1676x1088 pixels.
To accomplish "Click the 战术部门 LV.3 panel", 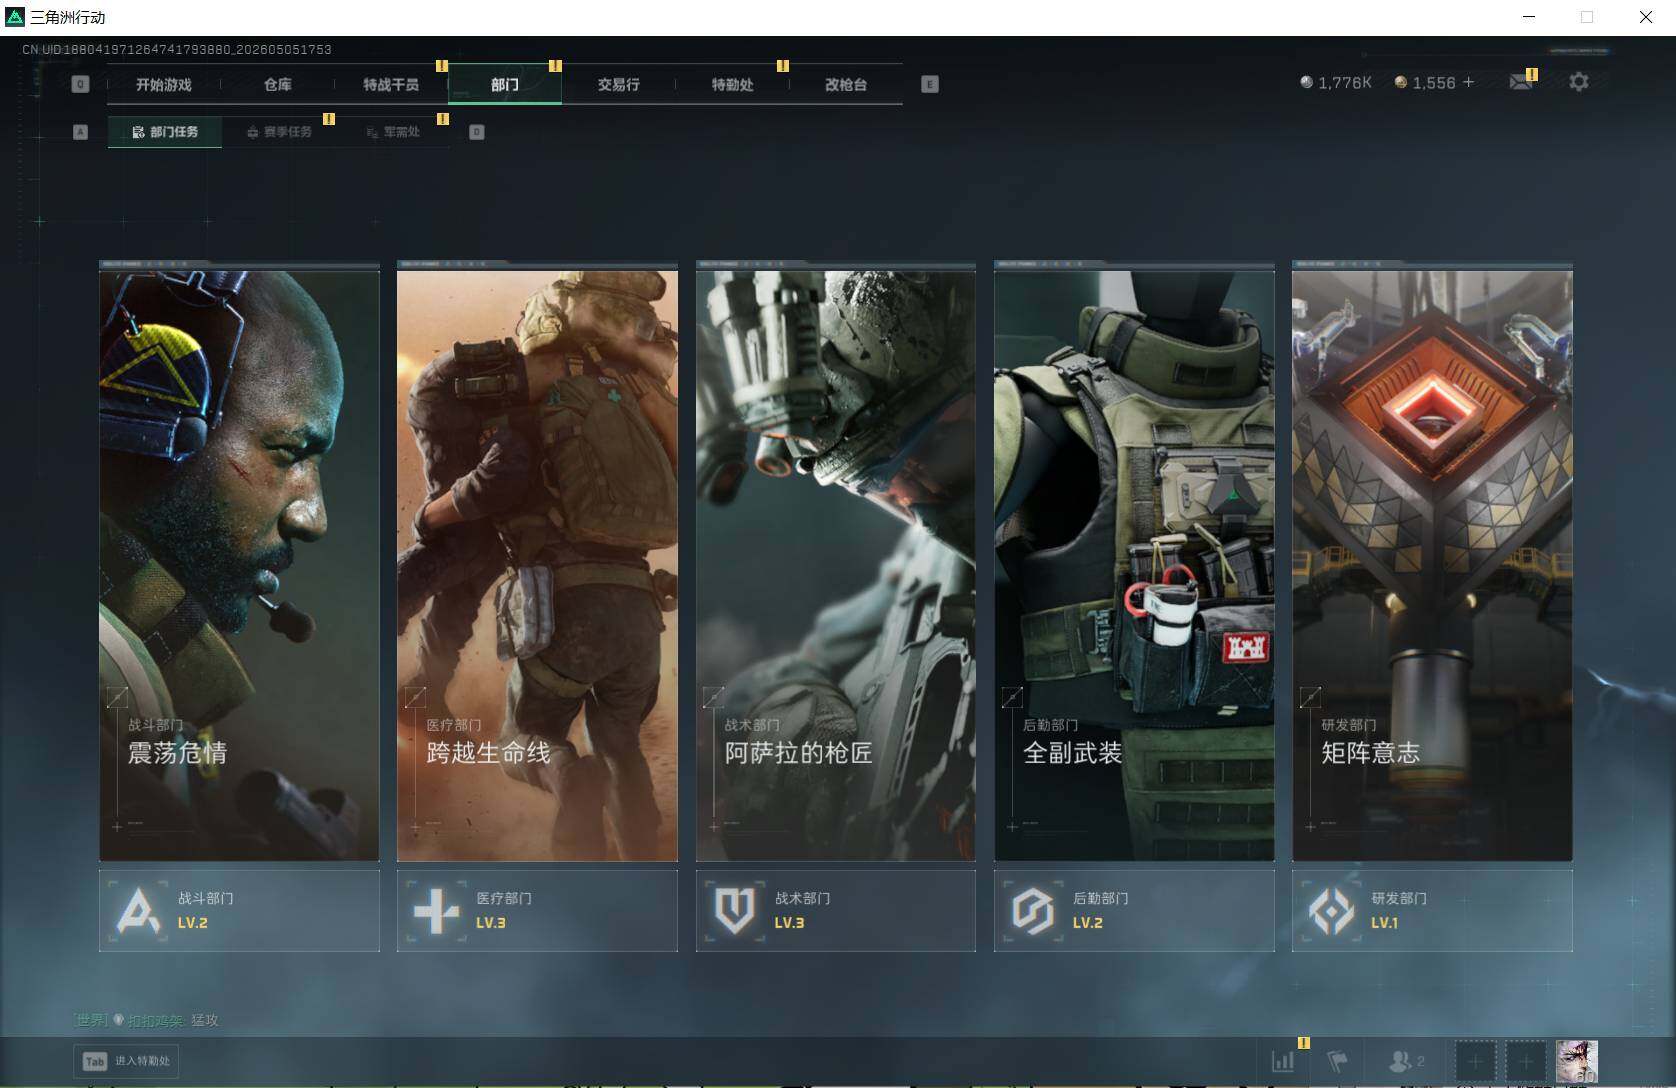I will [836, 910].
